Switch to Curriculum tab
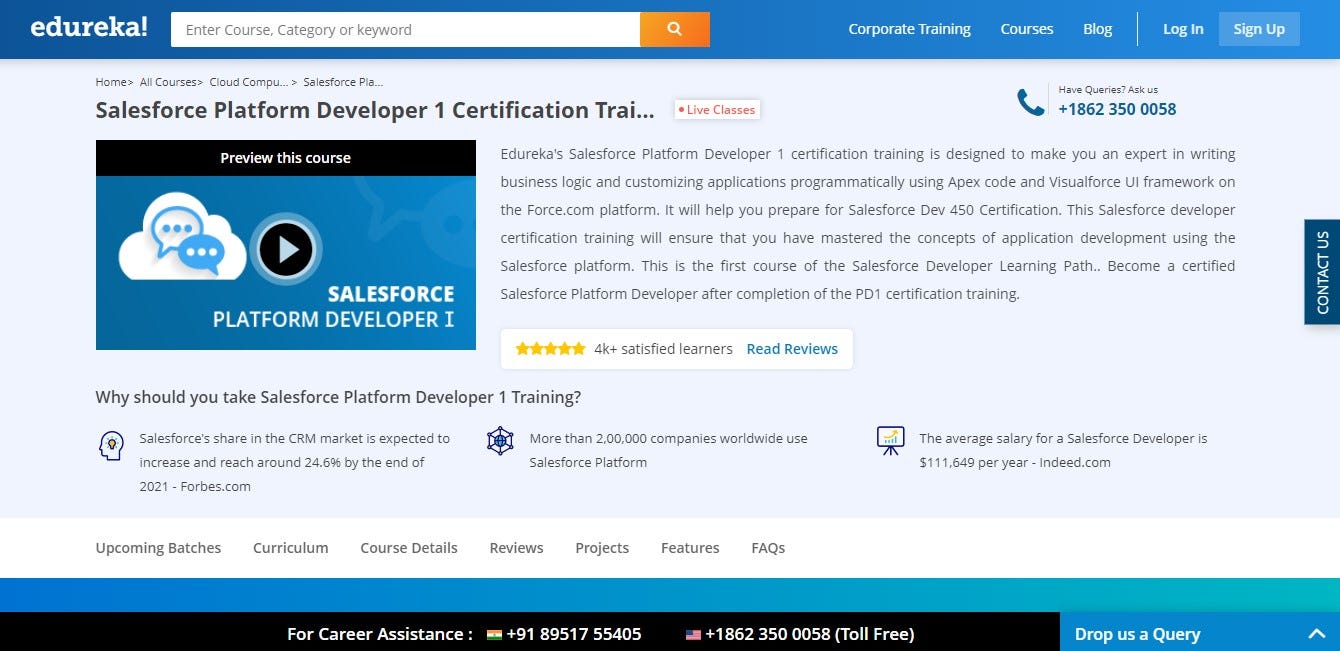Screen dimensions: 1340x651 point(290,548)
